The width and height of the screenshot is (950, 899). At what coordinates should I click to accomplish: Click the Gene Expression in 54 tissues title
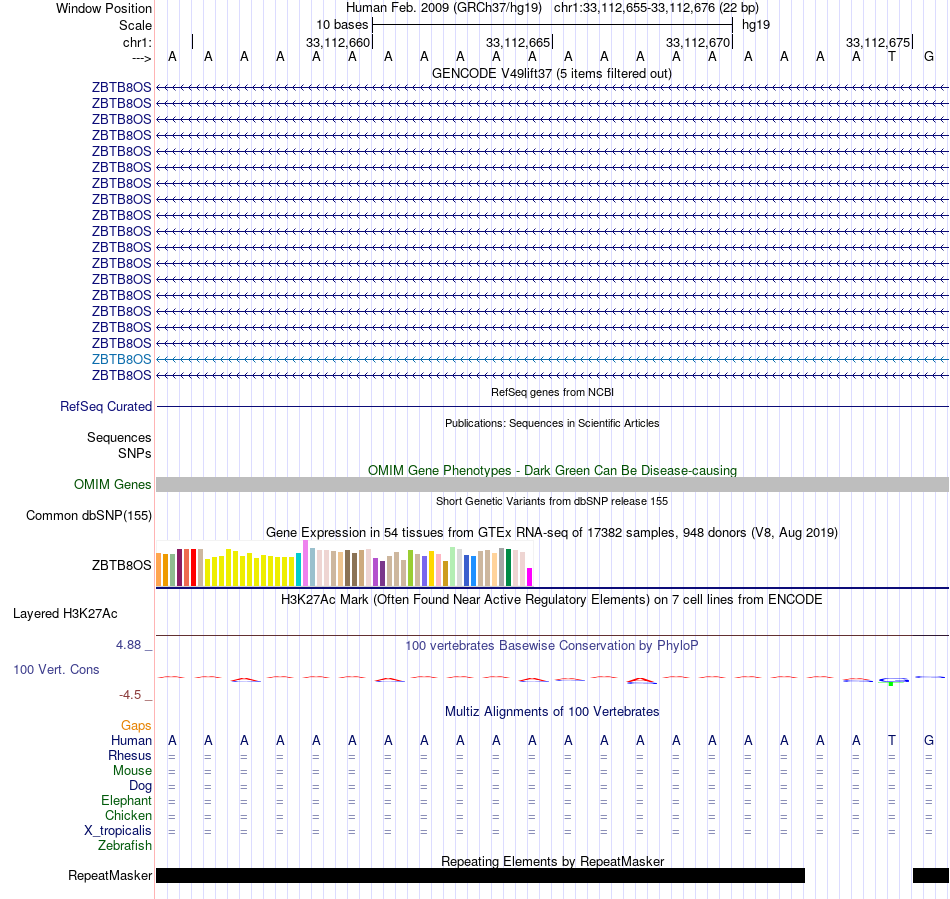point(552,532)
